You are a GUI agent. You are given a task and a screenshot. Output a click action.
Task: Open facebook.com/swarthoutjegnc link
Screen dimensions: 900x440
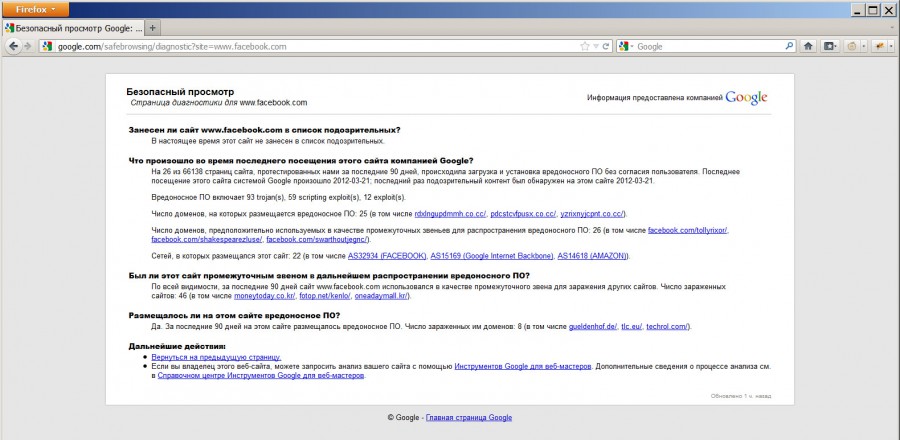(x=317, y=239)
